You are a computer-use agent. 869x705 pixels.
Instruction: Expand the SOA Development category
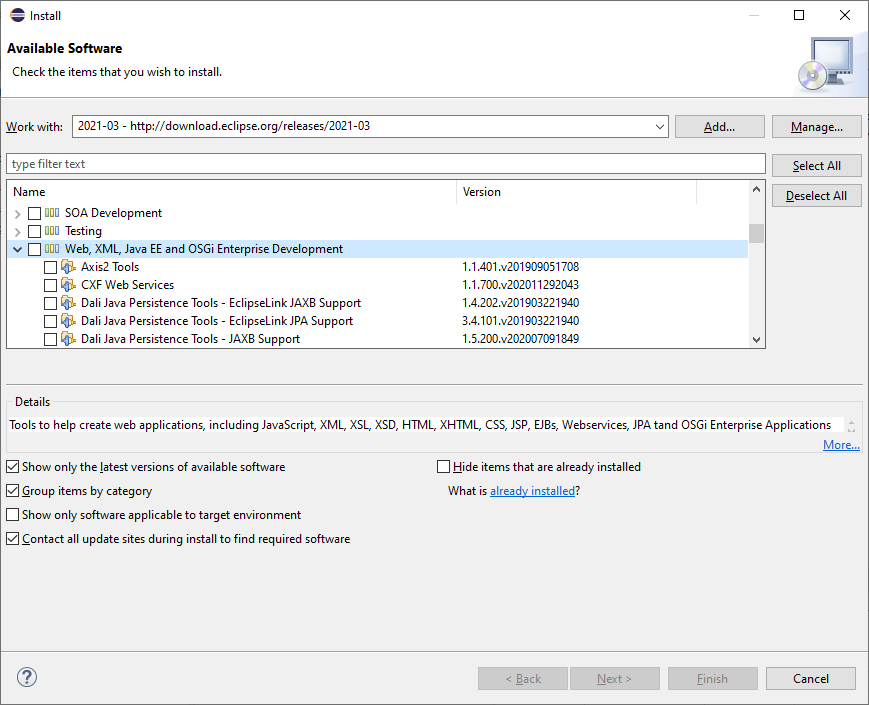(18, 213)
